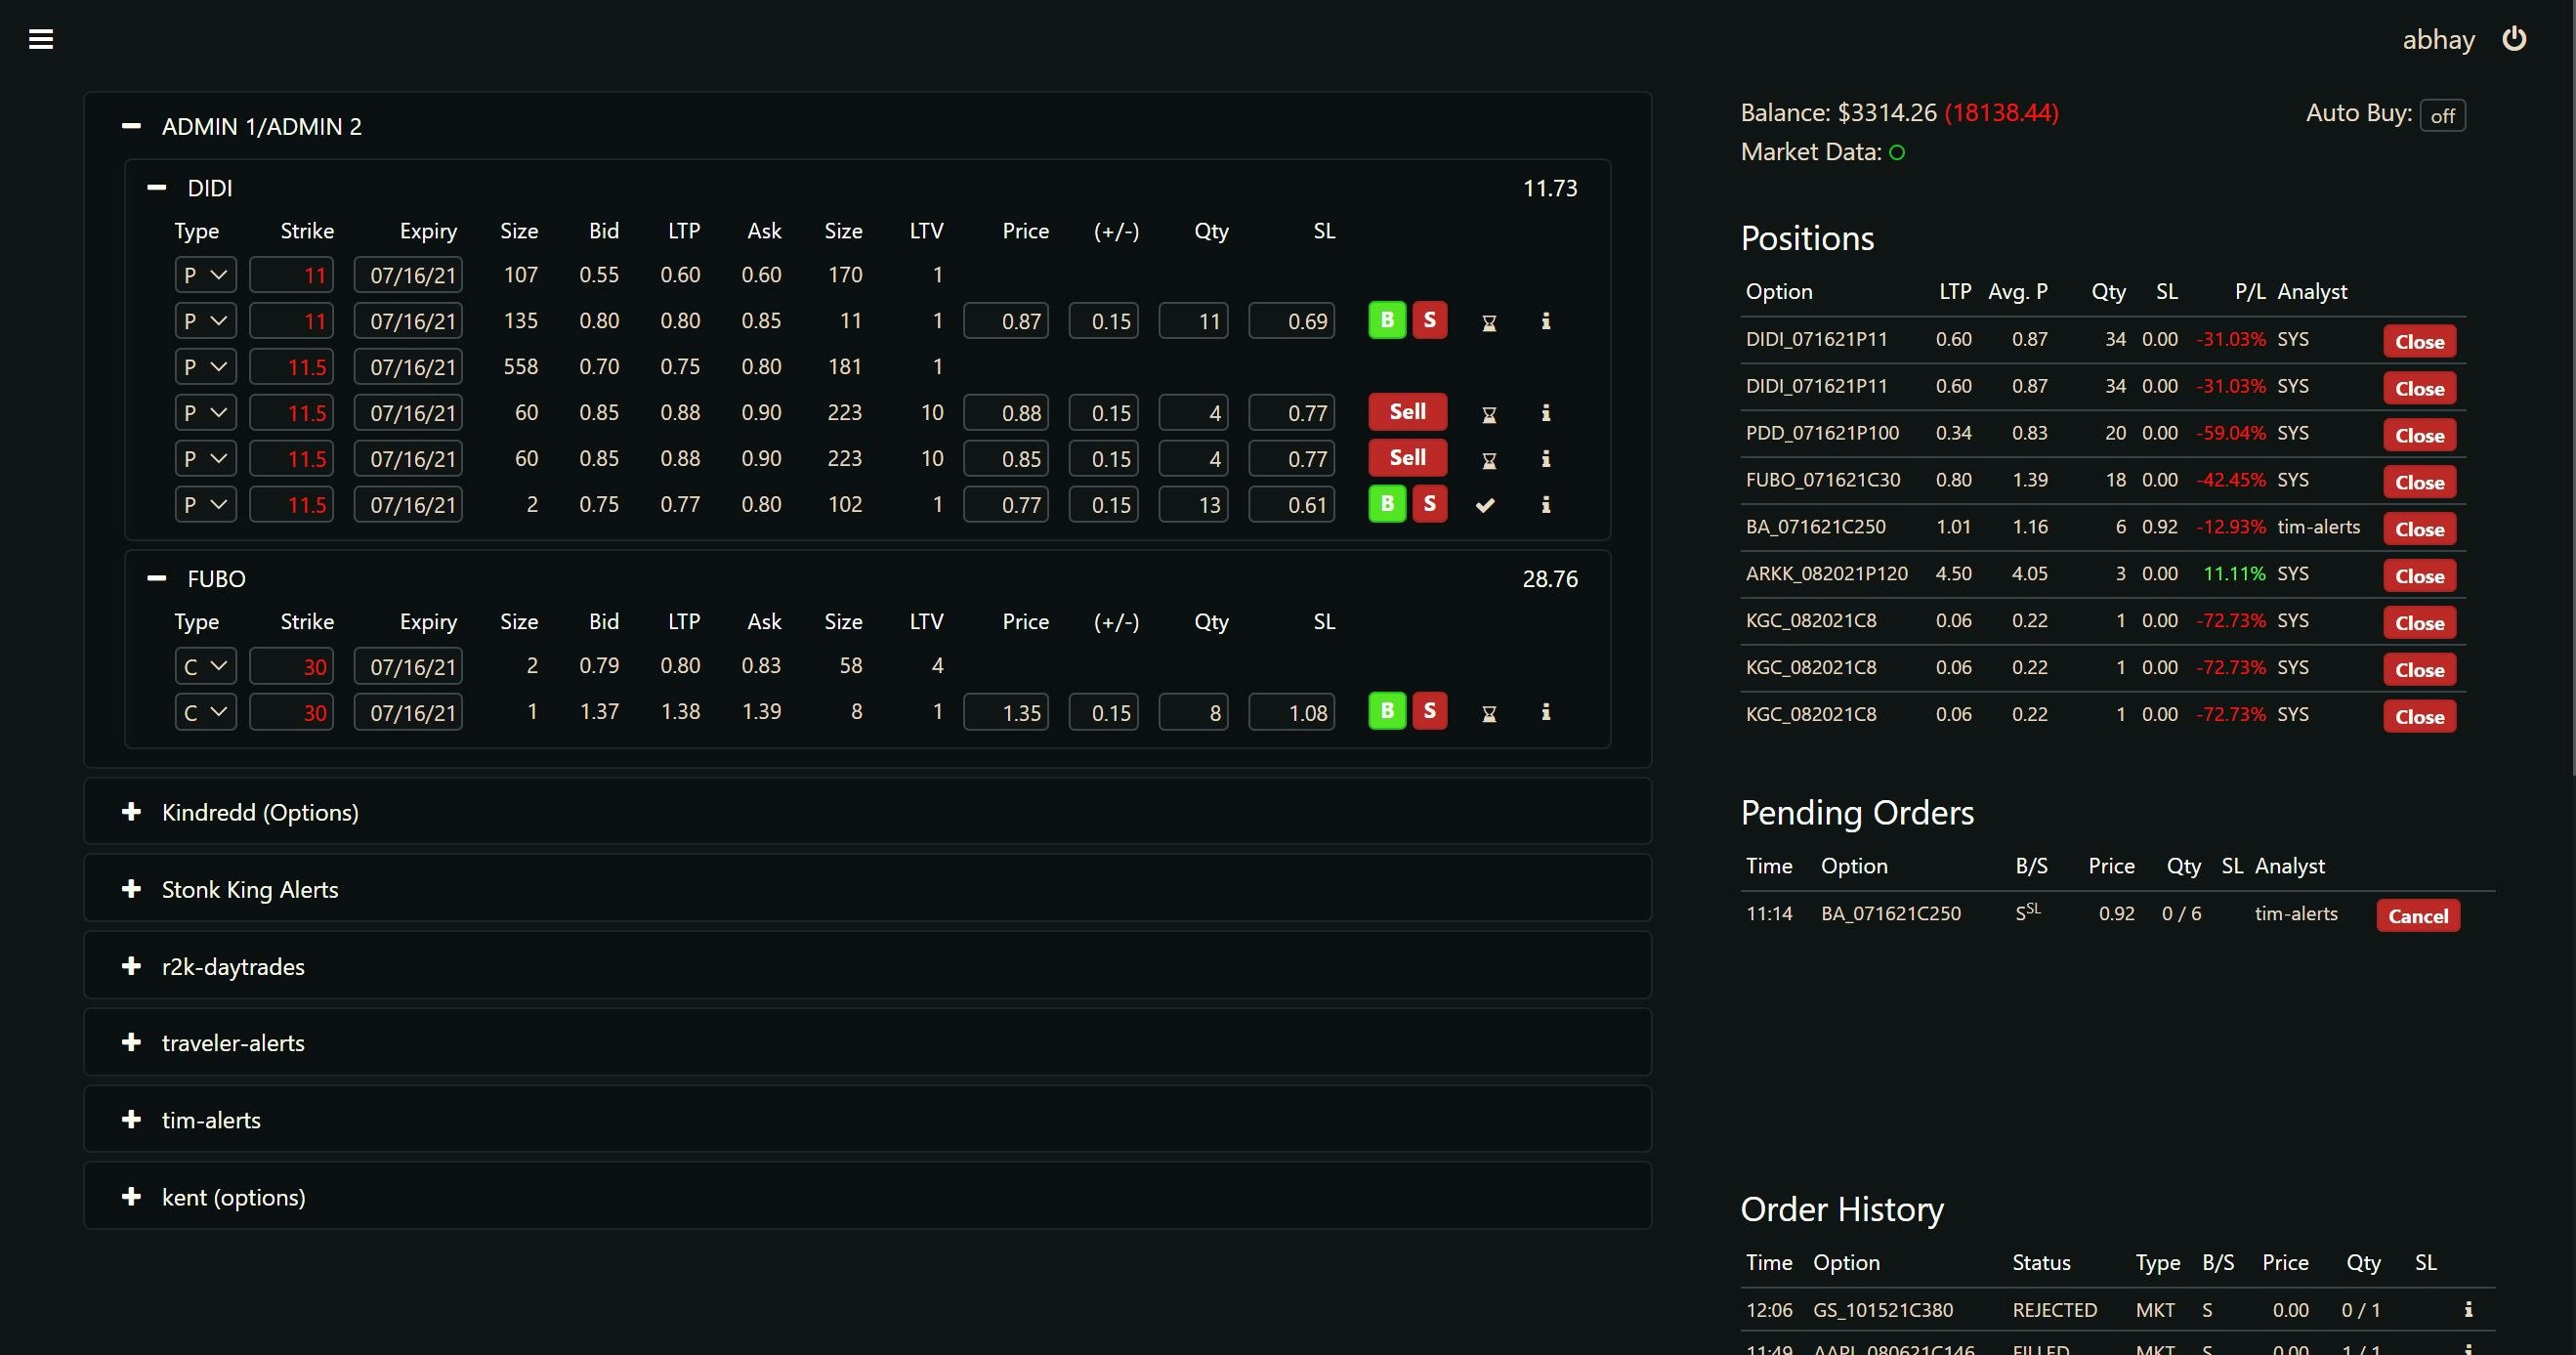Click info icon on GS_101521C380 order history row
The width and height of the screenshot is (2576, 1355).
2468,1309
